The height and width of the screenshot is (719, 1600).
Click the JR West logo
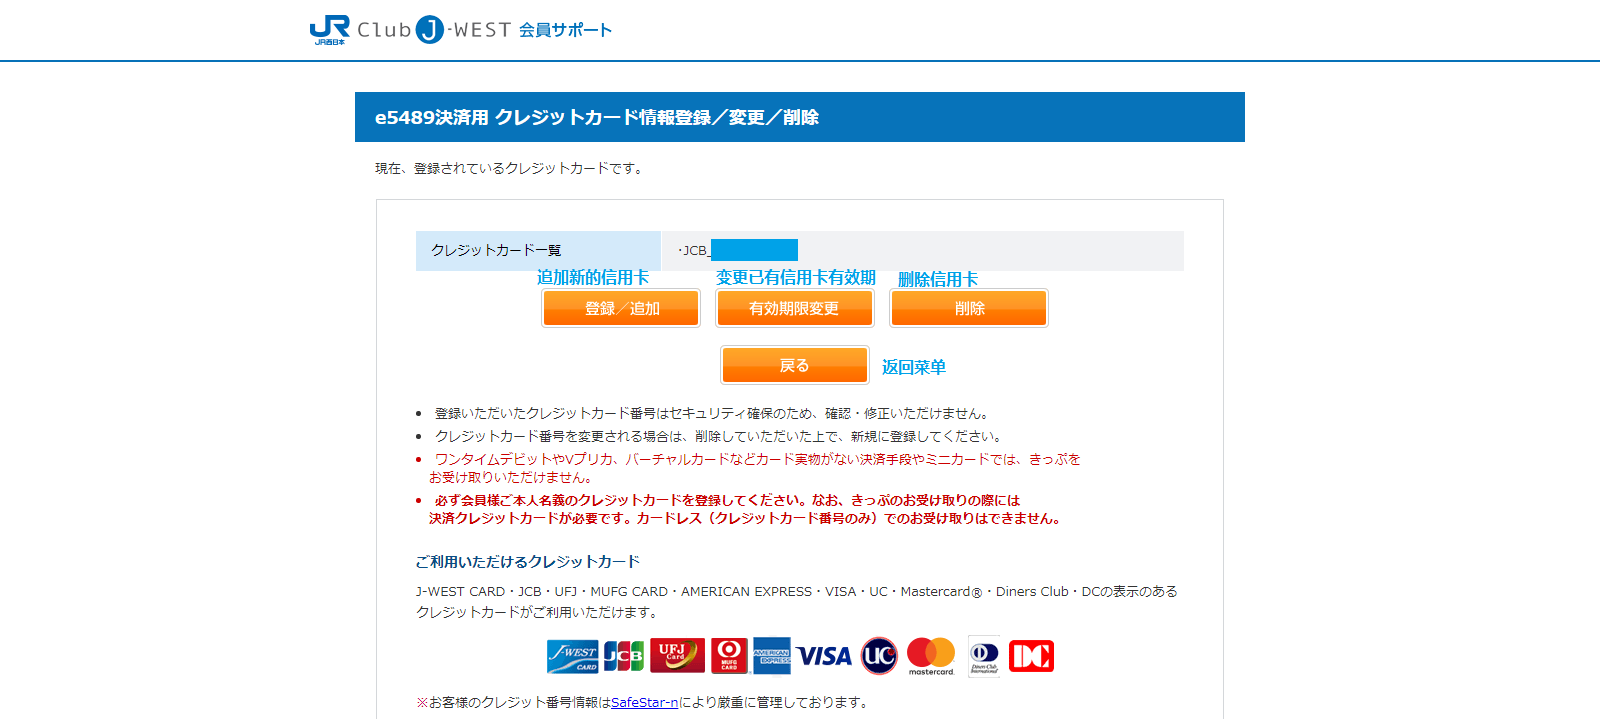[329, 30]
